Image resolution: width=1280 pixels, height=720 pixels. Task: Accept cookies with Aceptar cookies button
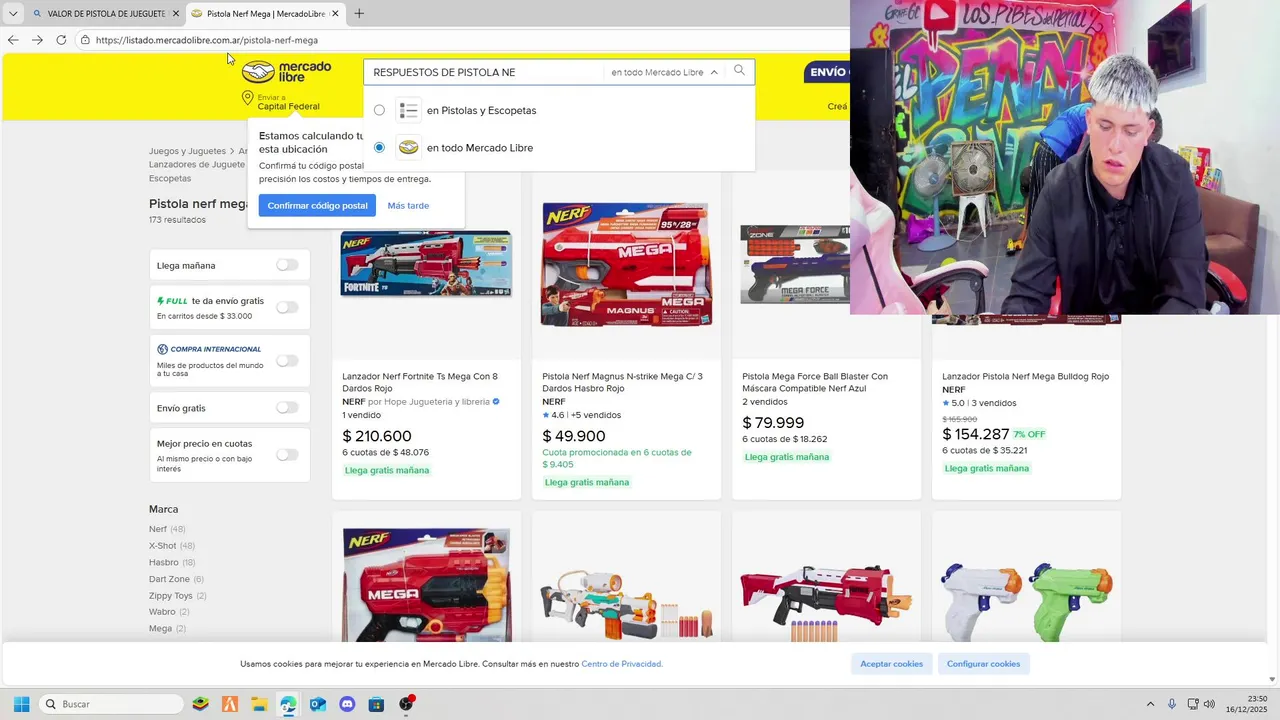coord(892,664)
